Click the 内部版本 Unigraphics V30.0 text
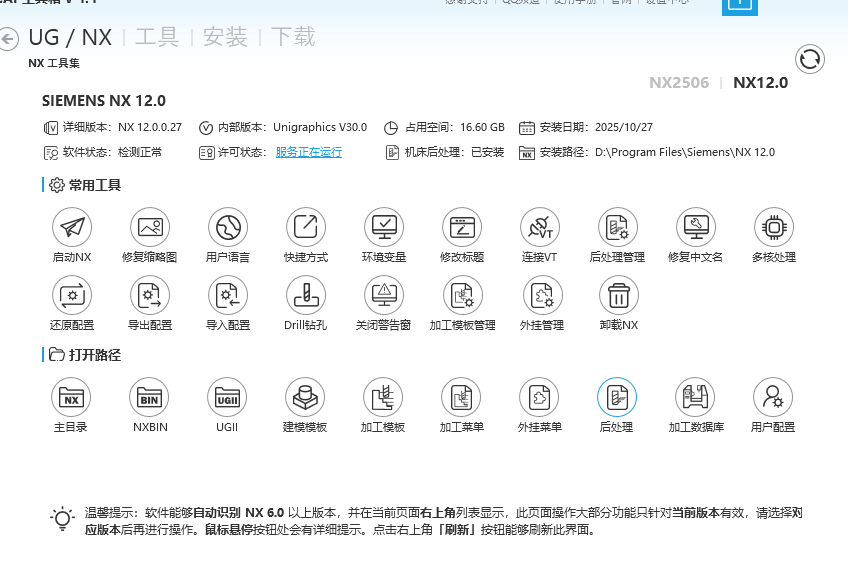 (292, 127)
